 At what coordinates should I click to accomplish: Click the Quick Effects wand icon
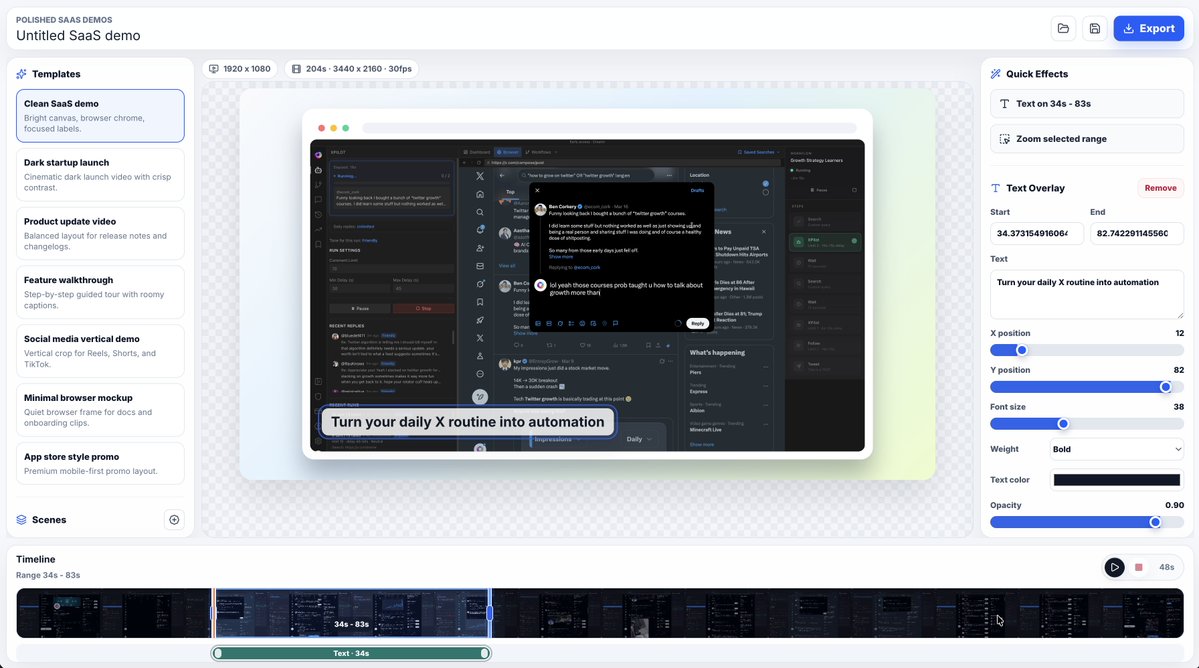click(996, 74)
